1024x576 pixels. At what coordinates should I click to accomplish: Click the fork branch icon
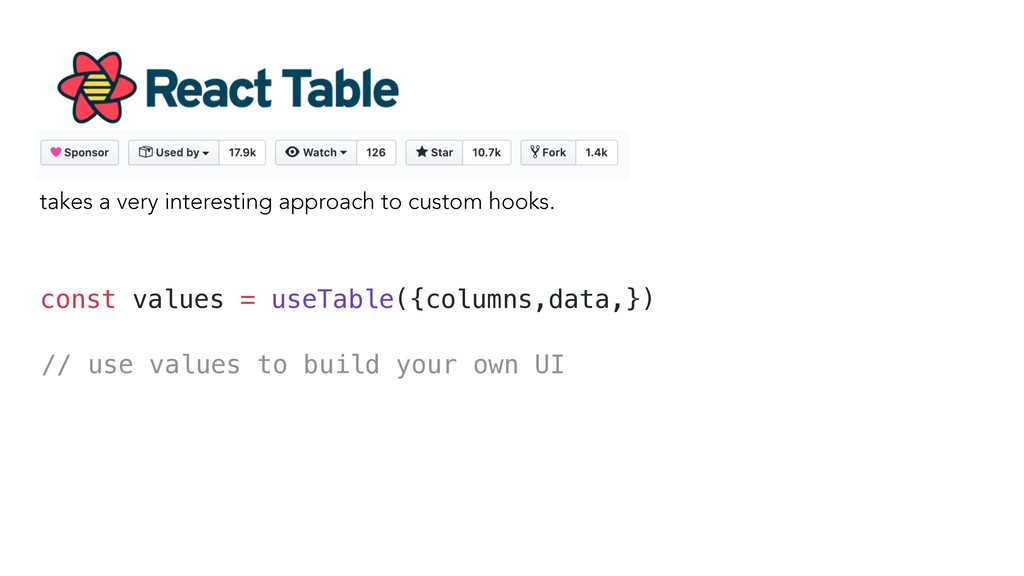pyautogui.click(x=535, y=152)
